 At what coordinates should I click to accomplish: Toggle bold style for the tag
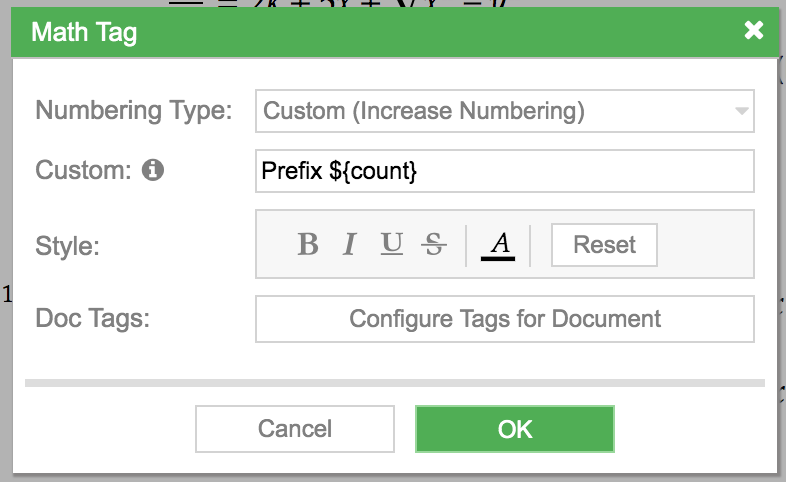point(308,245)
